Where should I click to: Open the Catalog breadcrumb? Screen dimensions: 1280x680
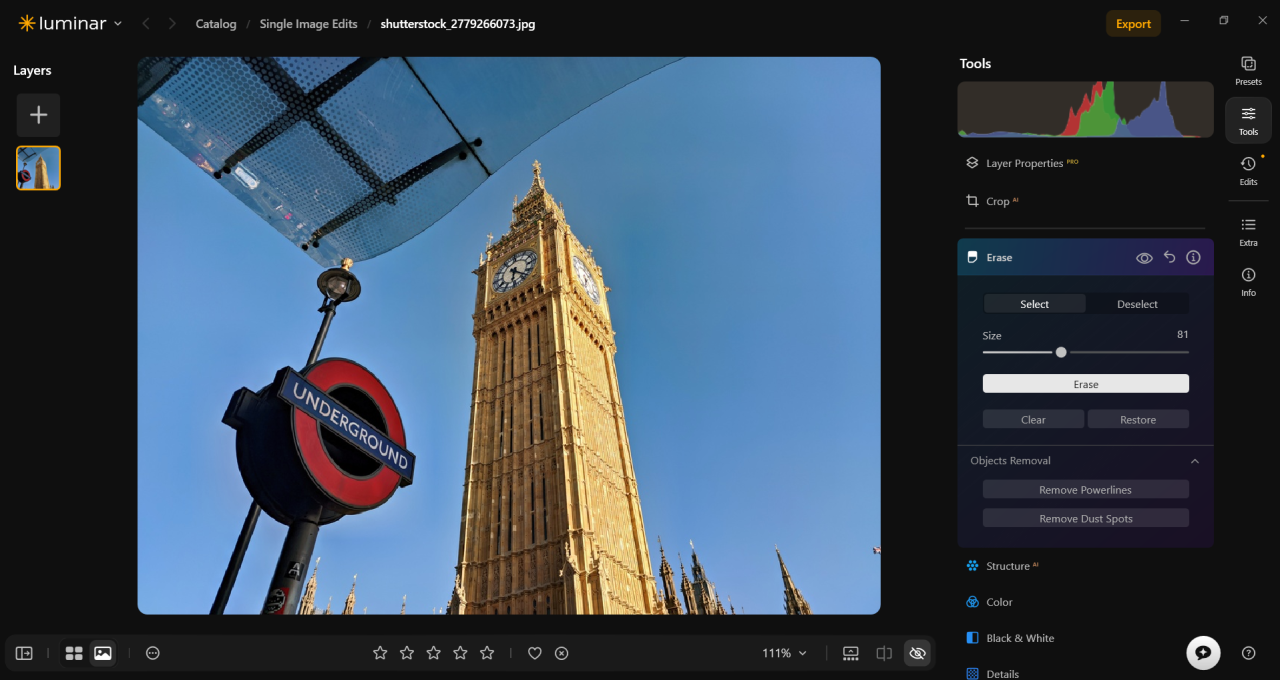pyautogui.click(x=216, y=24)
